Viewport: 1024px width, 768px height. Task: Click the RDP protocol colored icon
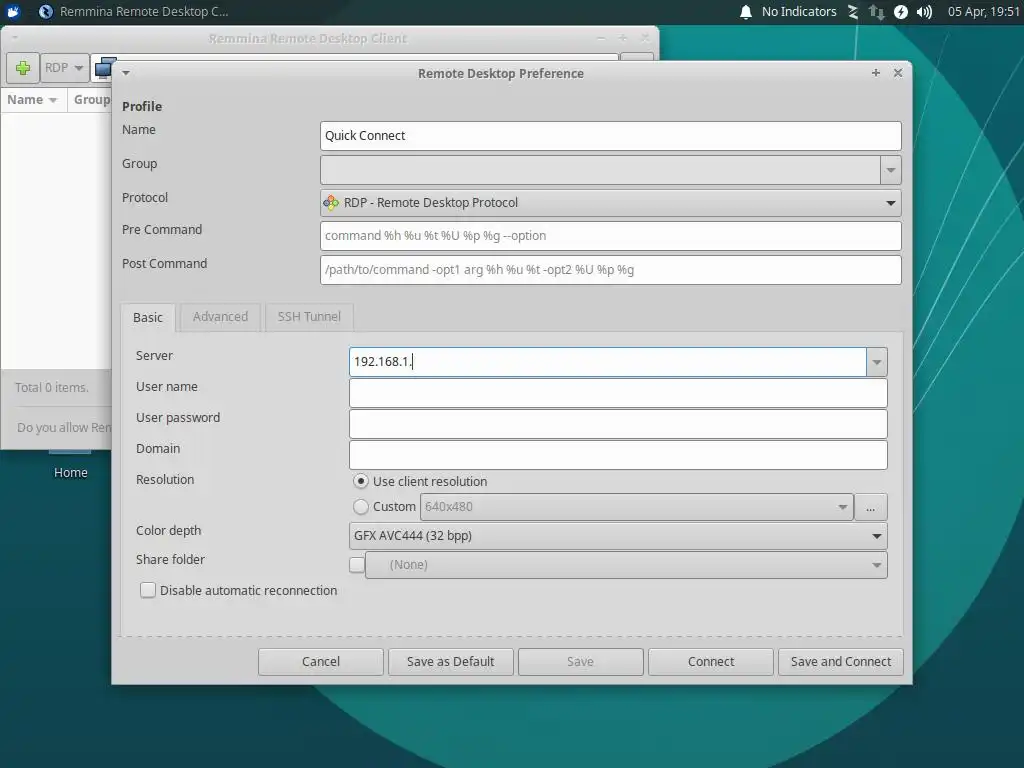coord(331,203)
